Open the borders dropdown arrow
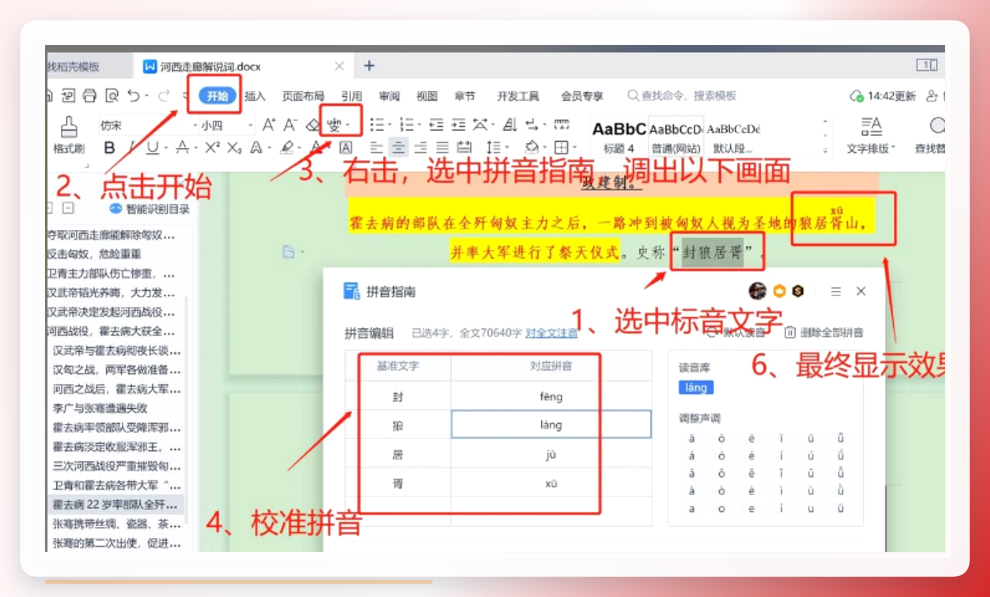 tap(573, 148)
